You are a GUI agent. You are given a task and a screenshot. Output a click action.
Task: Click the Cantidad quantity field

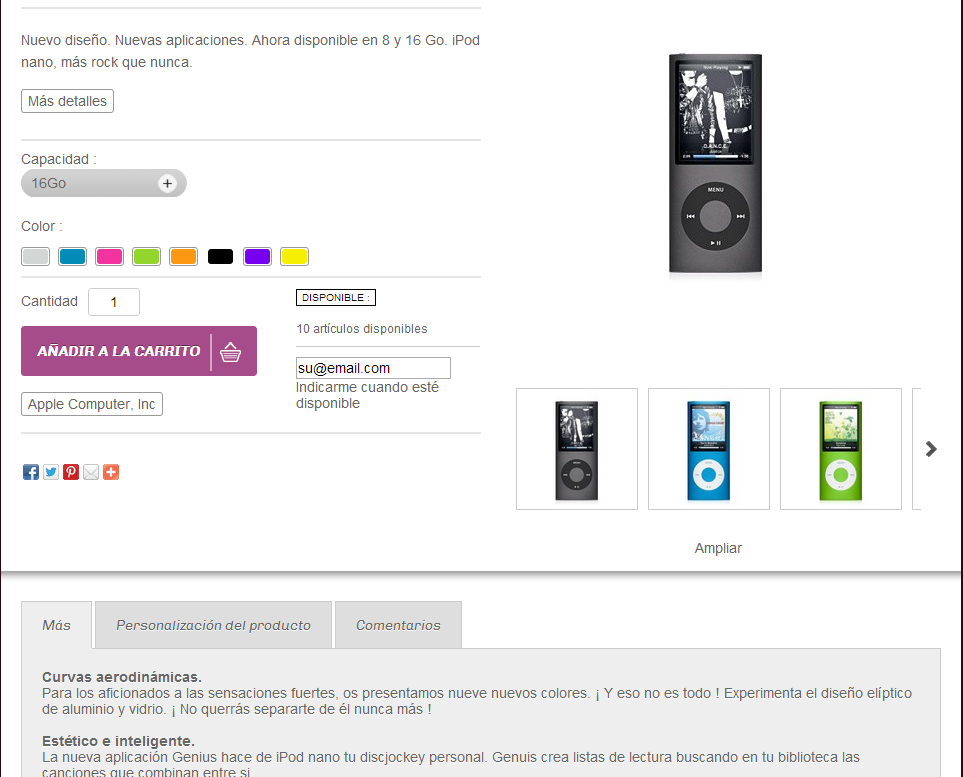coord(114,302)
